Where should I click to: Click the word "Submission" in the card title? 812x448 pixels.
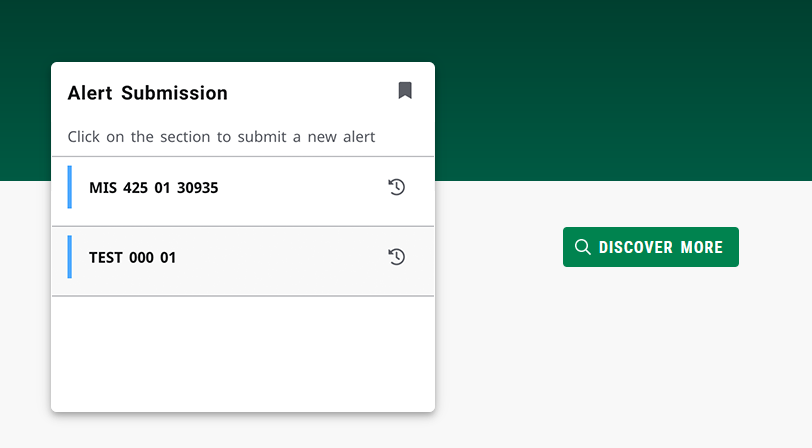point(174,93)
